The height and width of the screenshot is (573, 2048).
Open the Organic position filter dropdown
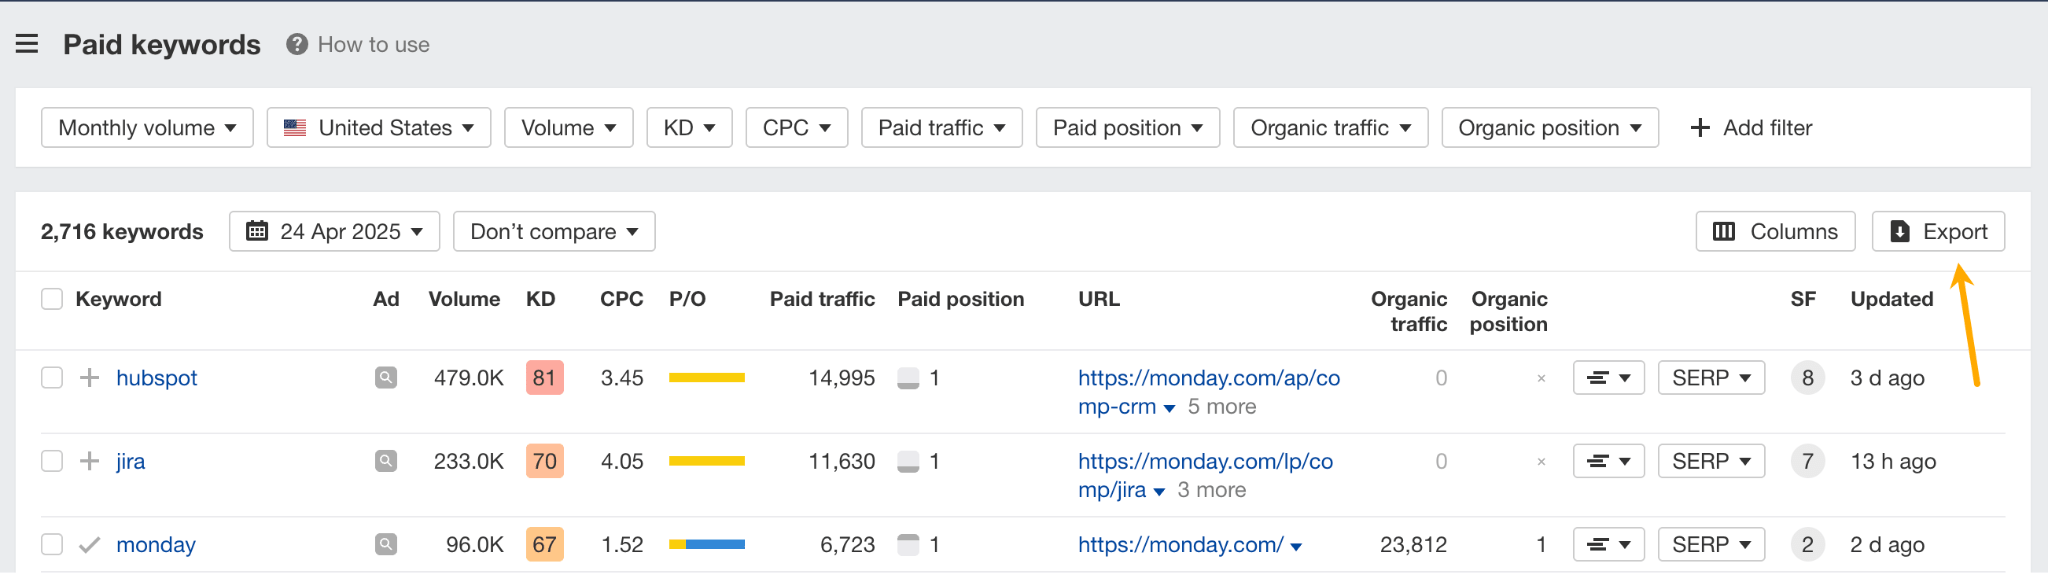pos(1550,128)
